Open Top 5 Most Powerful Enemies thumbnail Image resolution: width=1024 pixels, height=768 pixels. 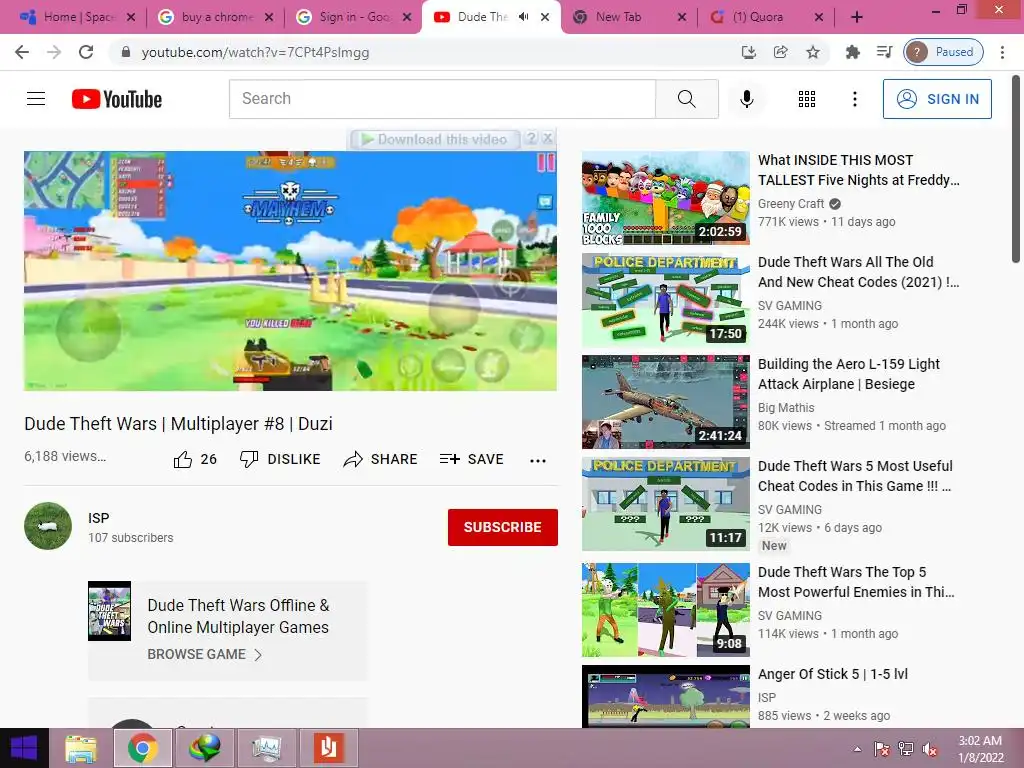pos(665,610)
